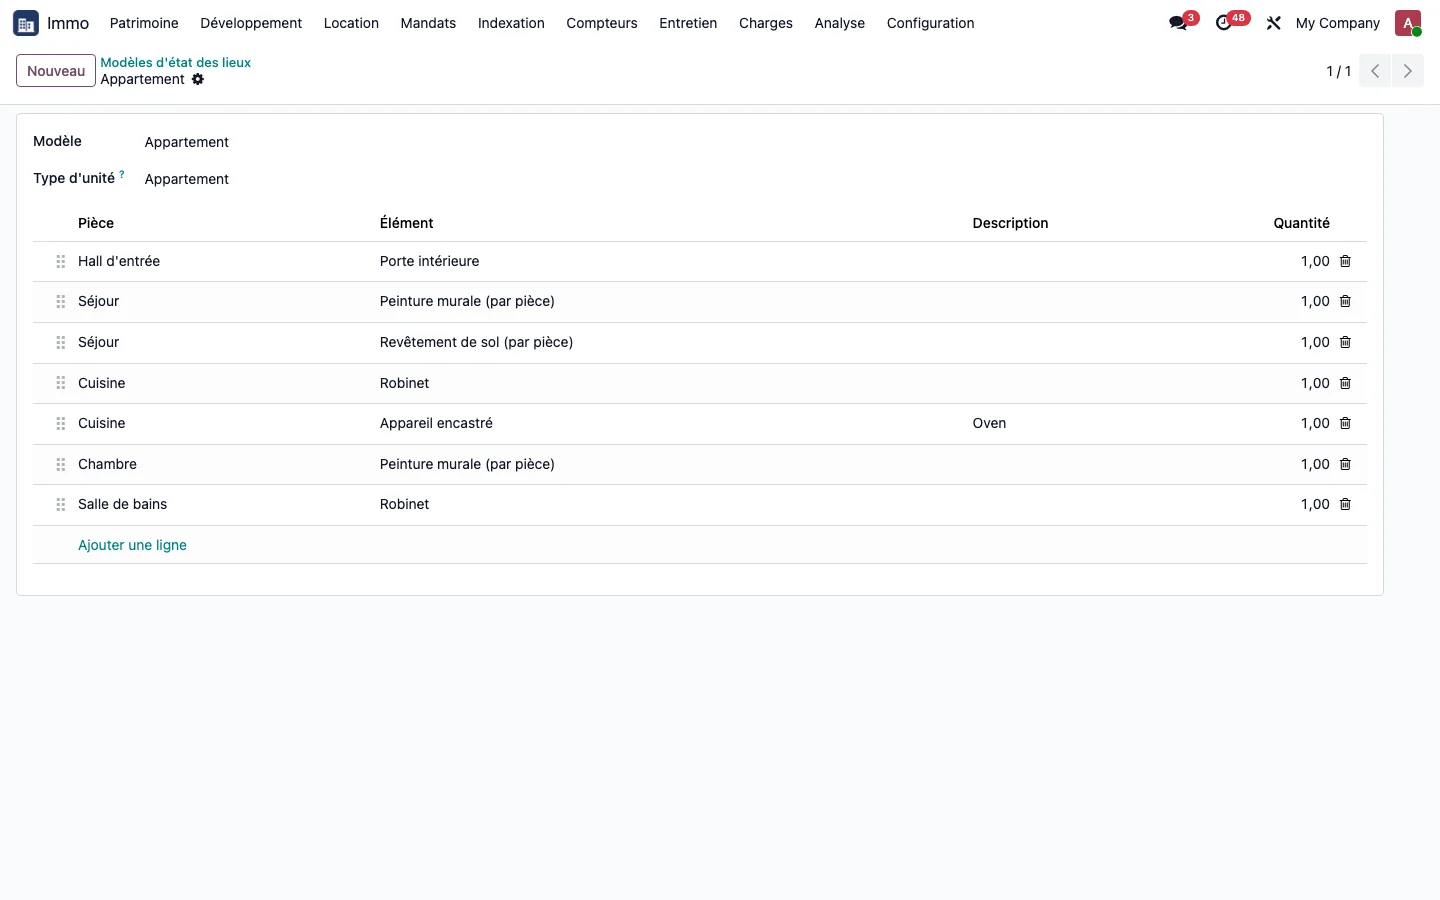The height and width of the screenshot is (900, 1440).
Task: Open the Charges menu
Action: (x=766, y=23)
